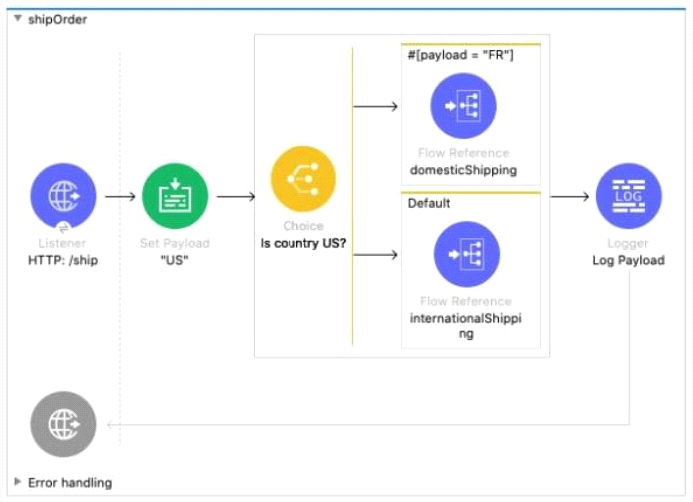Click 'Flow Reference' label above domesticShipping
The width and height of the screenshot is (693, 502).
[x=464, y=153]
